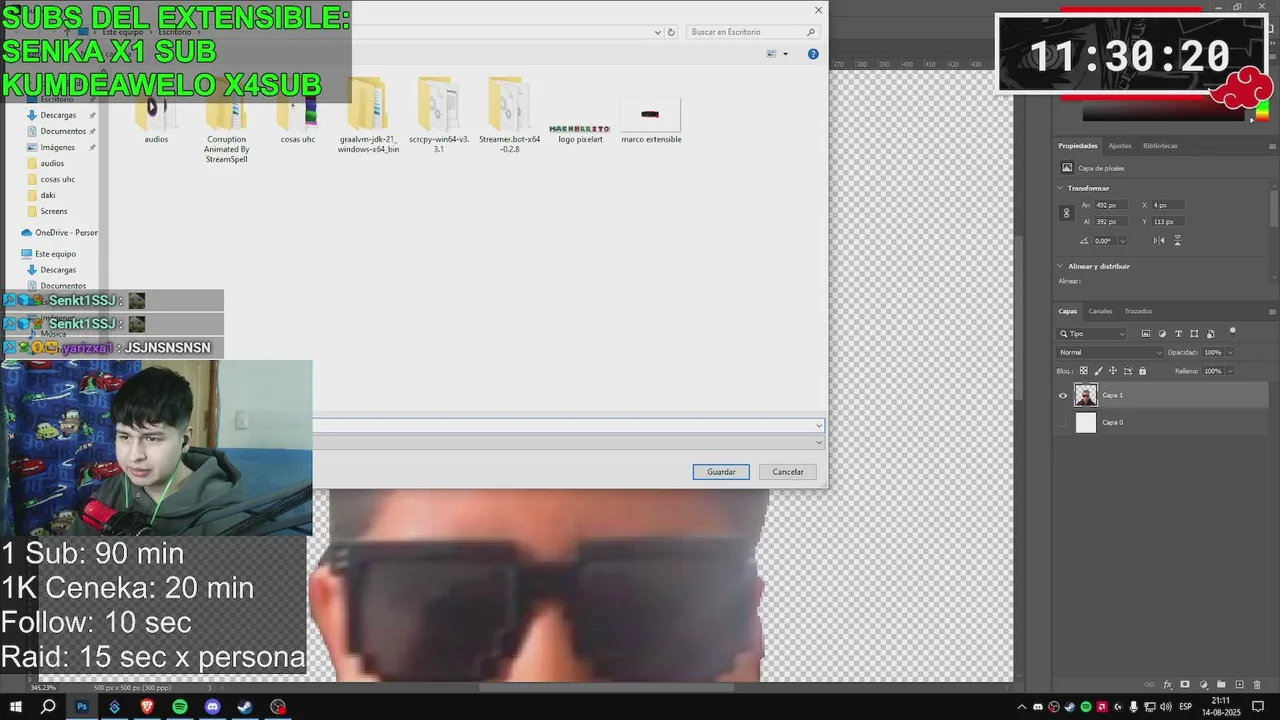Open help icon in save dialog

point(813,54)
